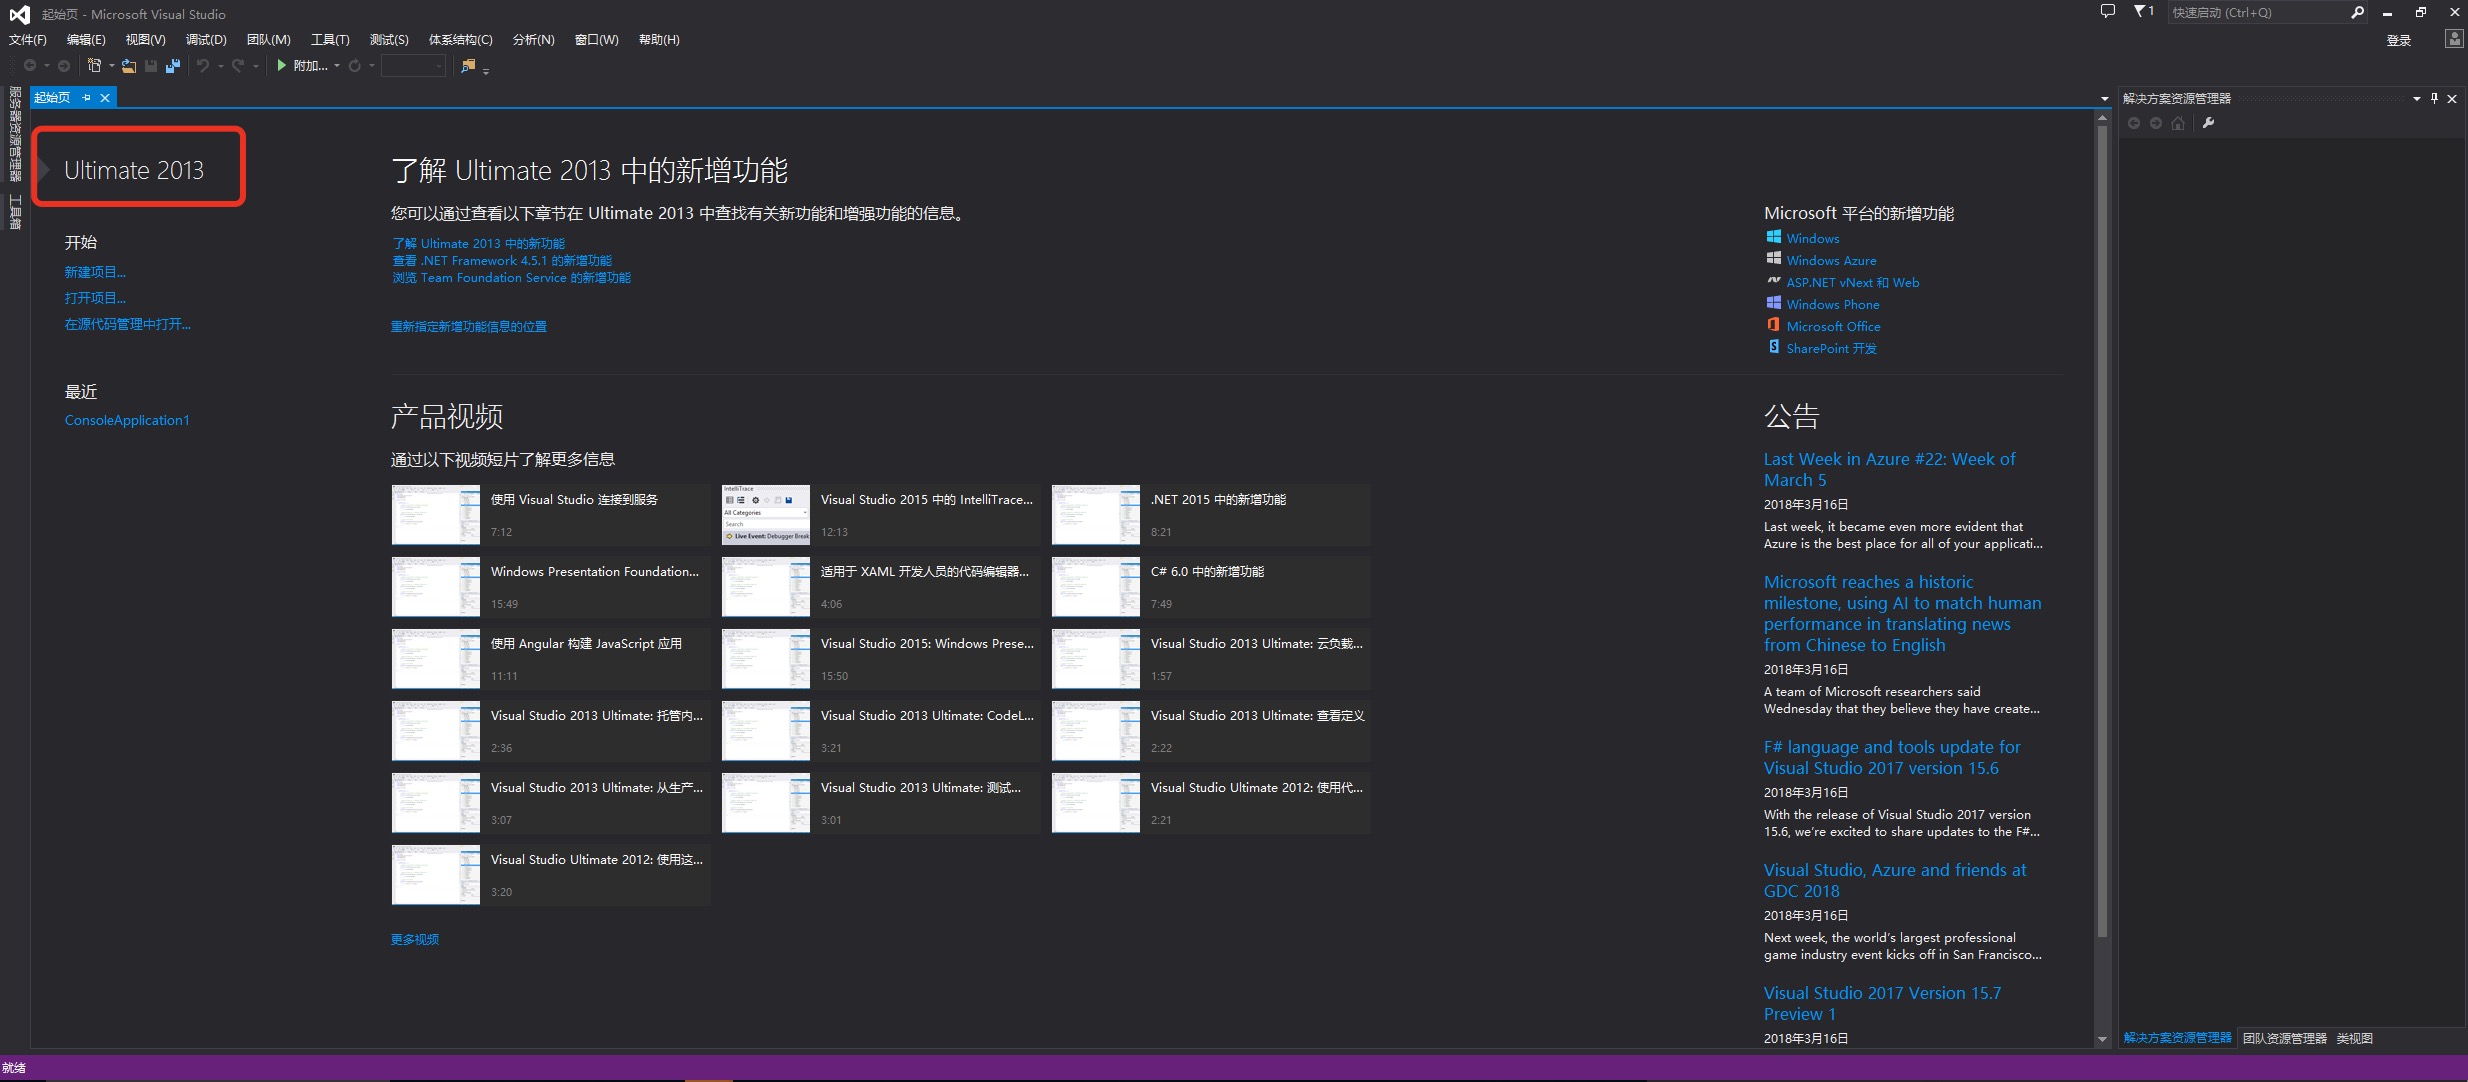Expand the 体系结构 Architecture menu
Screen dimensions: 2468x1082
point(463,39)
